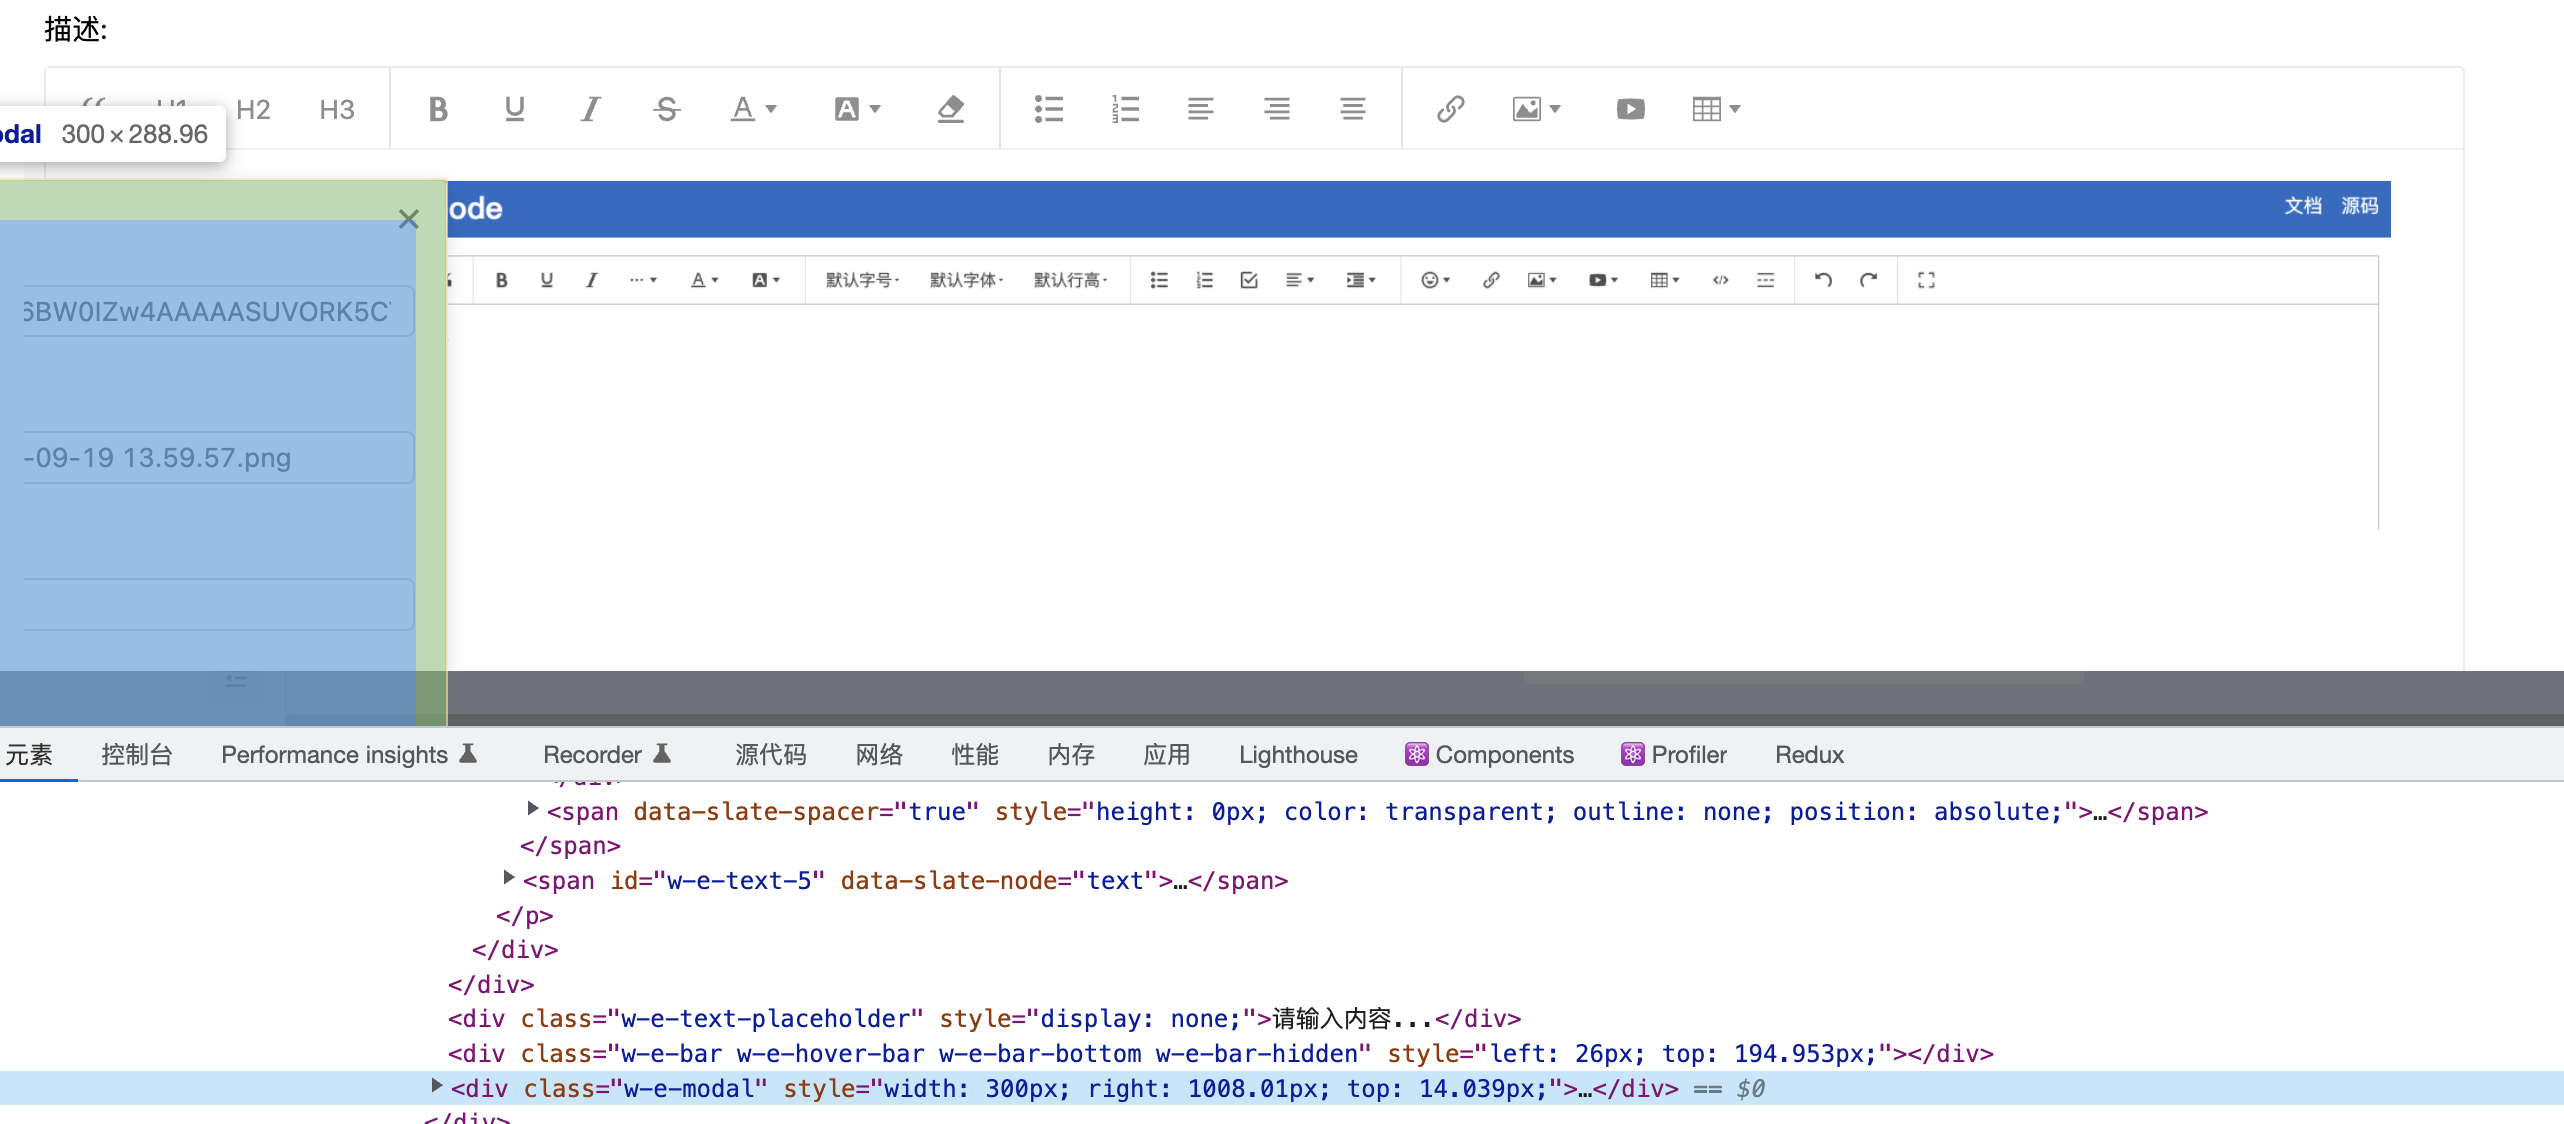2564x1124 pixels.
Task: Click the redo icon
Action: [1868, 280]
